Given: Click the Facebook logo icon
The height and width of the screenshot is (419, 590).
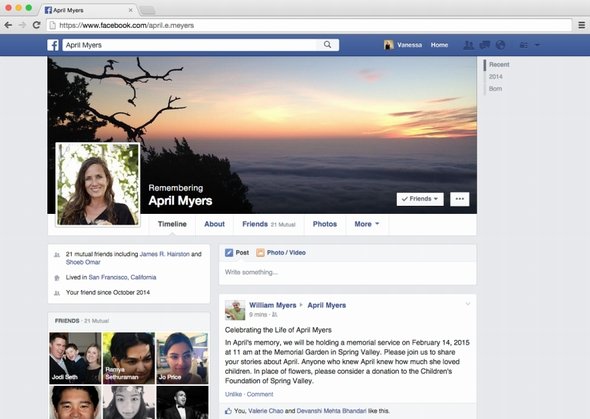Looking at the screenshot, I should [x=53, y=45].
